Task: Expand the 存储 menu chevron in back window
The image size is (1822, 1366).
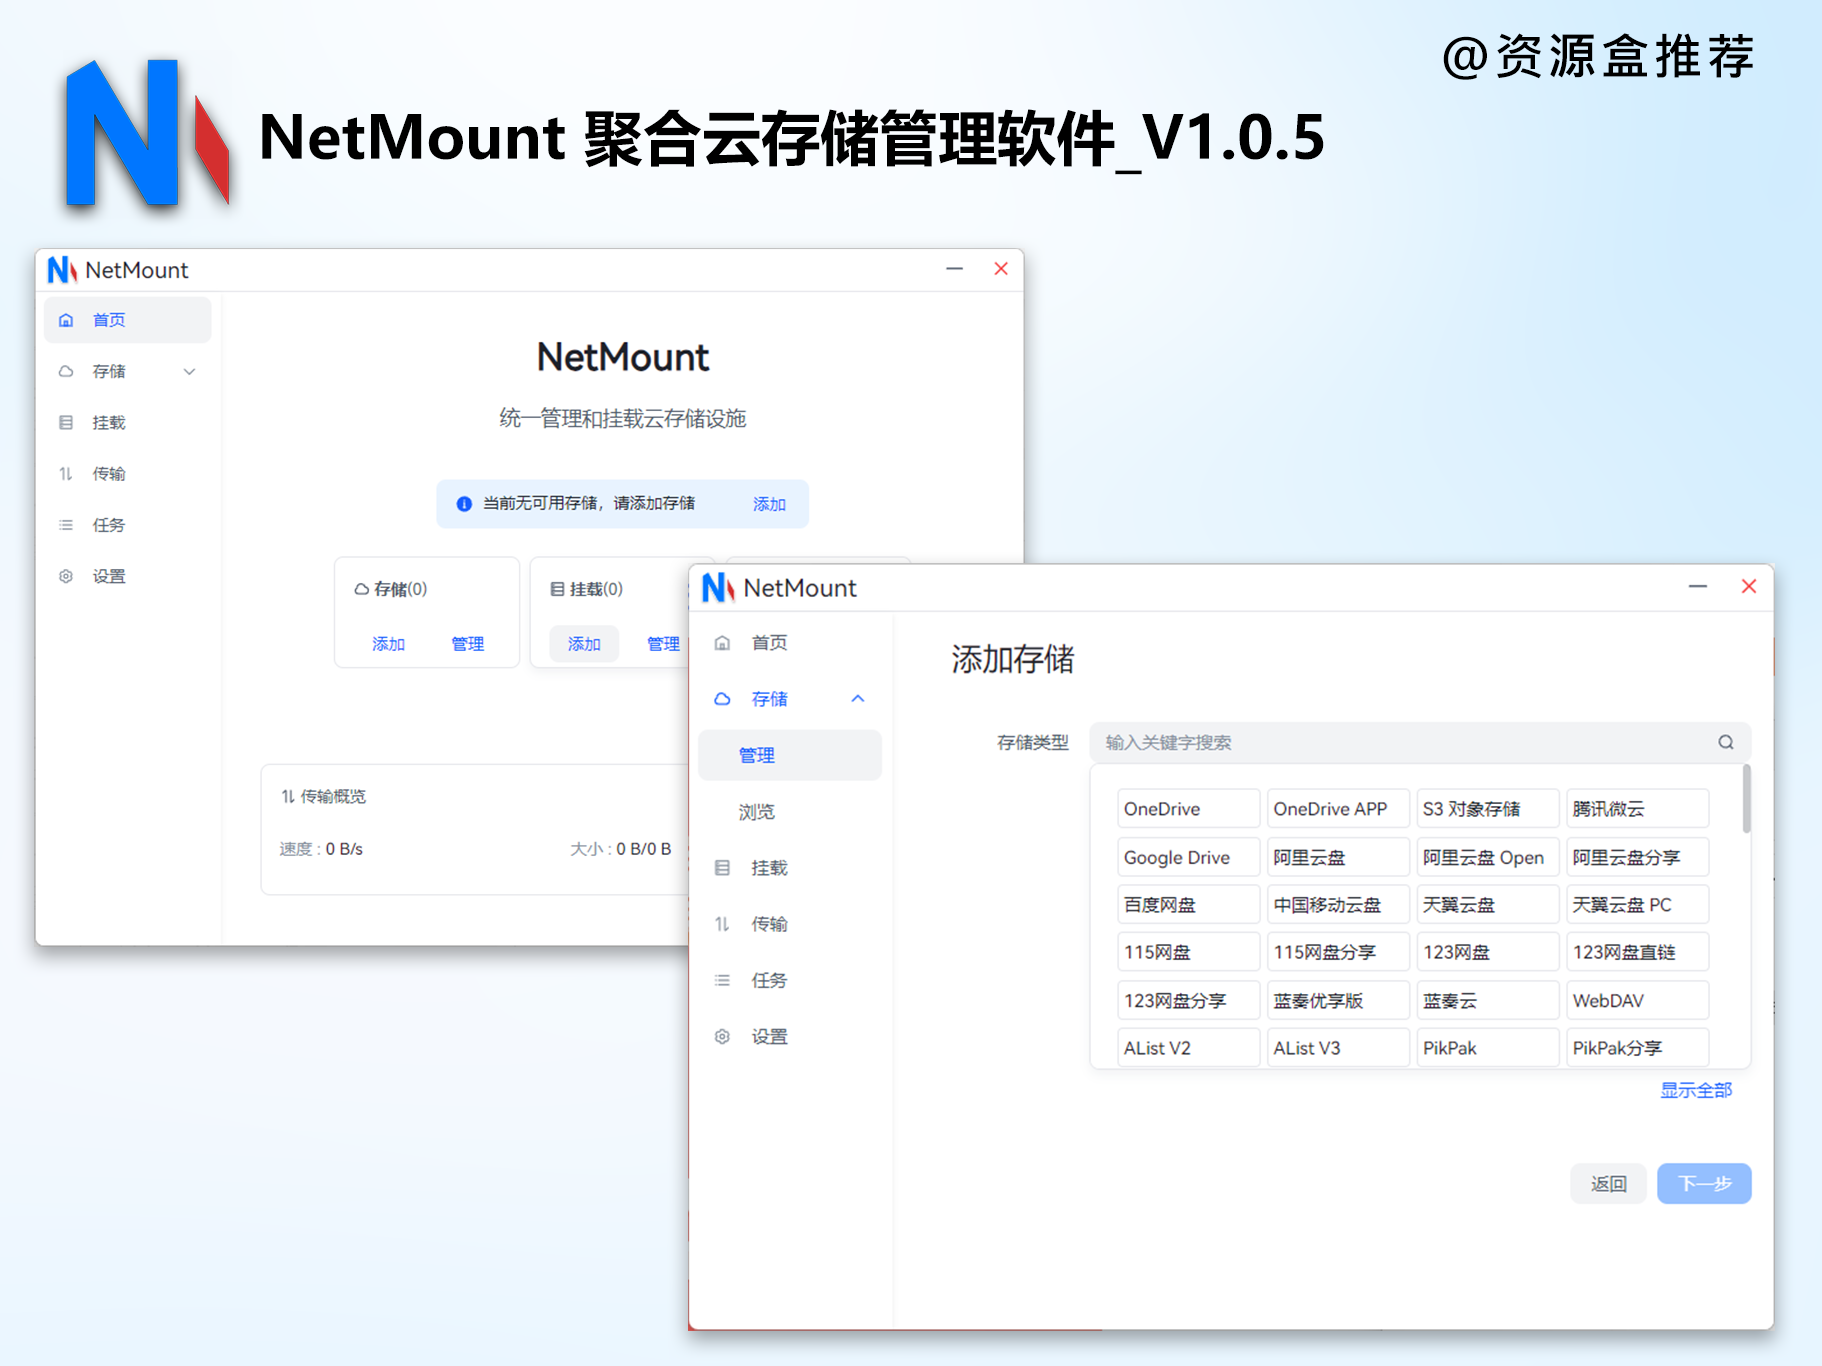Action: click(x=189, y=371)
